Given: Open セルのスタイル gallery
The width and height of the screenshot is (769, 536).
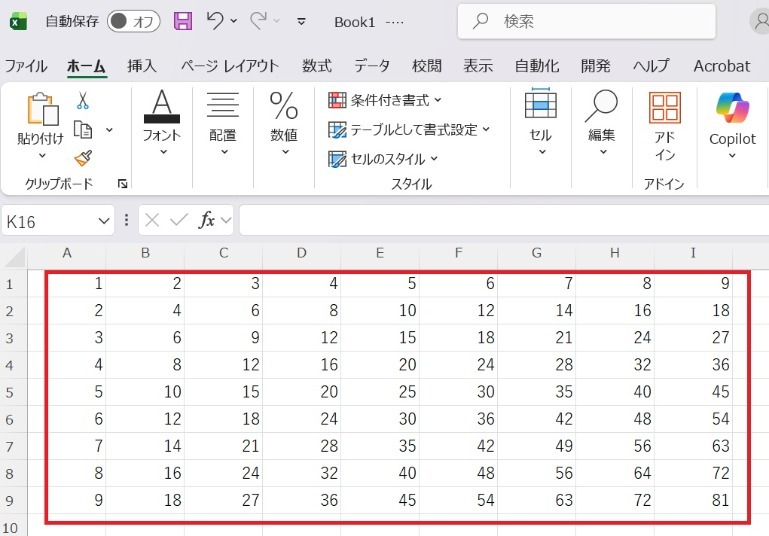Looking at the screenshot, I should (x=383, y=159).
